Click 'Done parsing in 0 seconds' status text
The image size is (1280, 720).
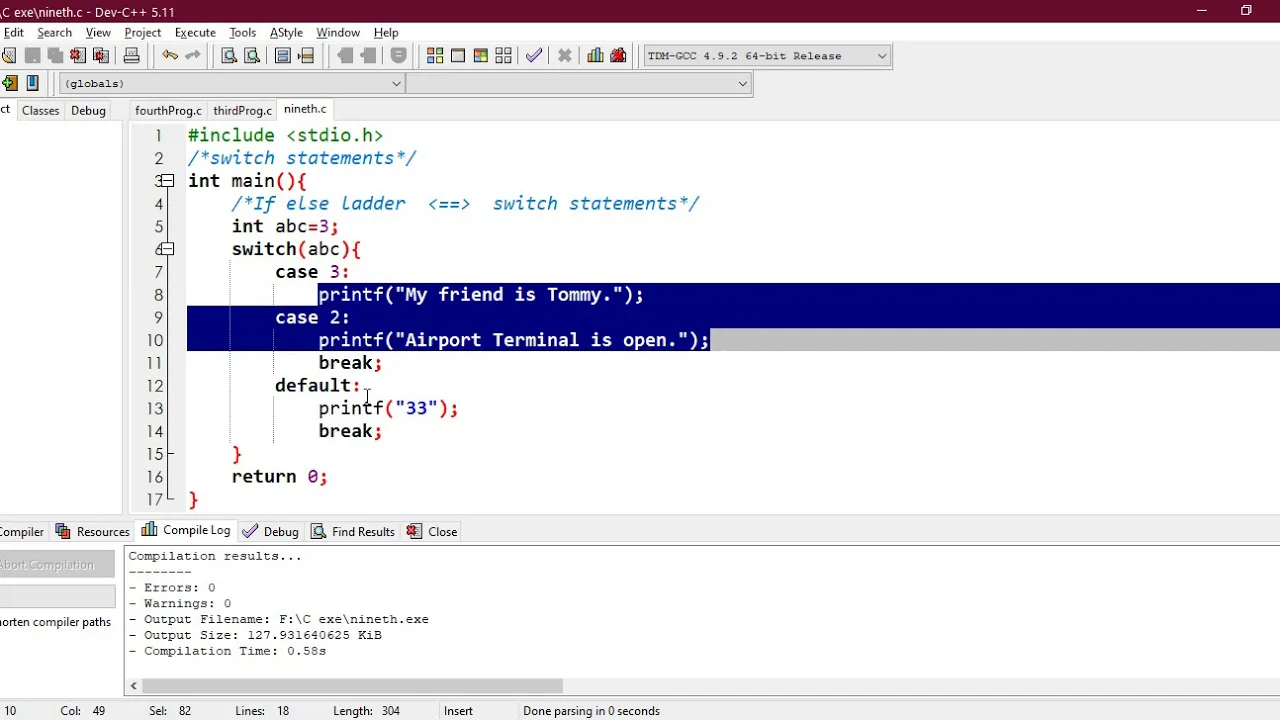(x=591, y=711)
